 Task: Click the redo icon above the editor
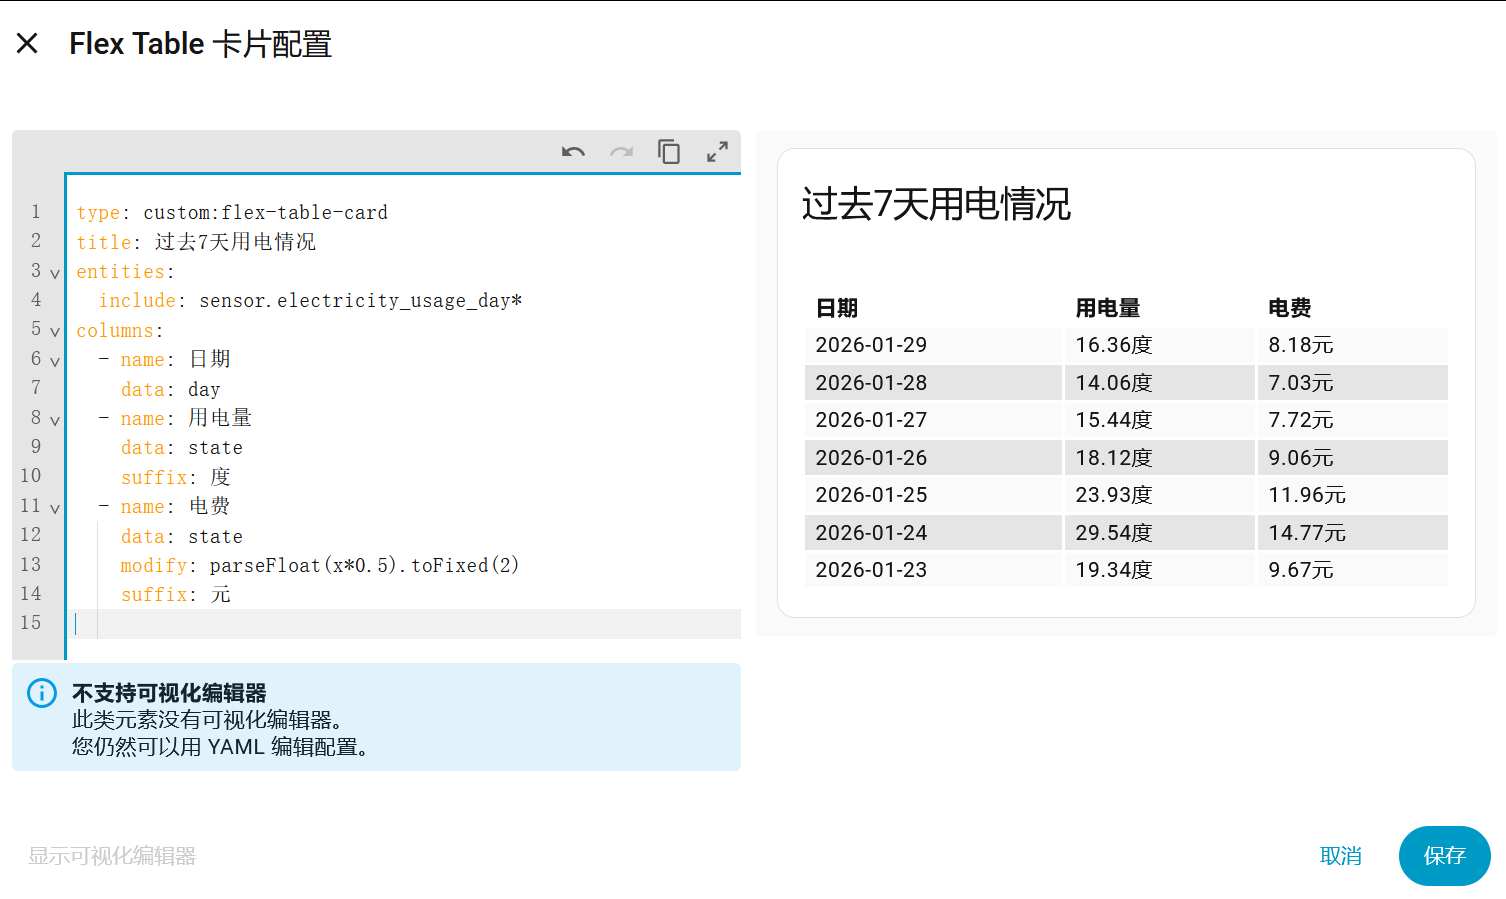[621, 151]
